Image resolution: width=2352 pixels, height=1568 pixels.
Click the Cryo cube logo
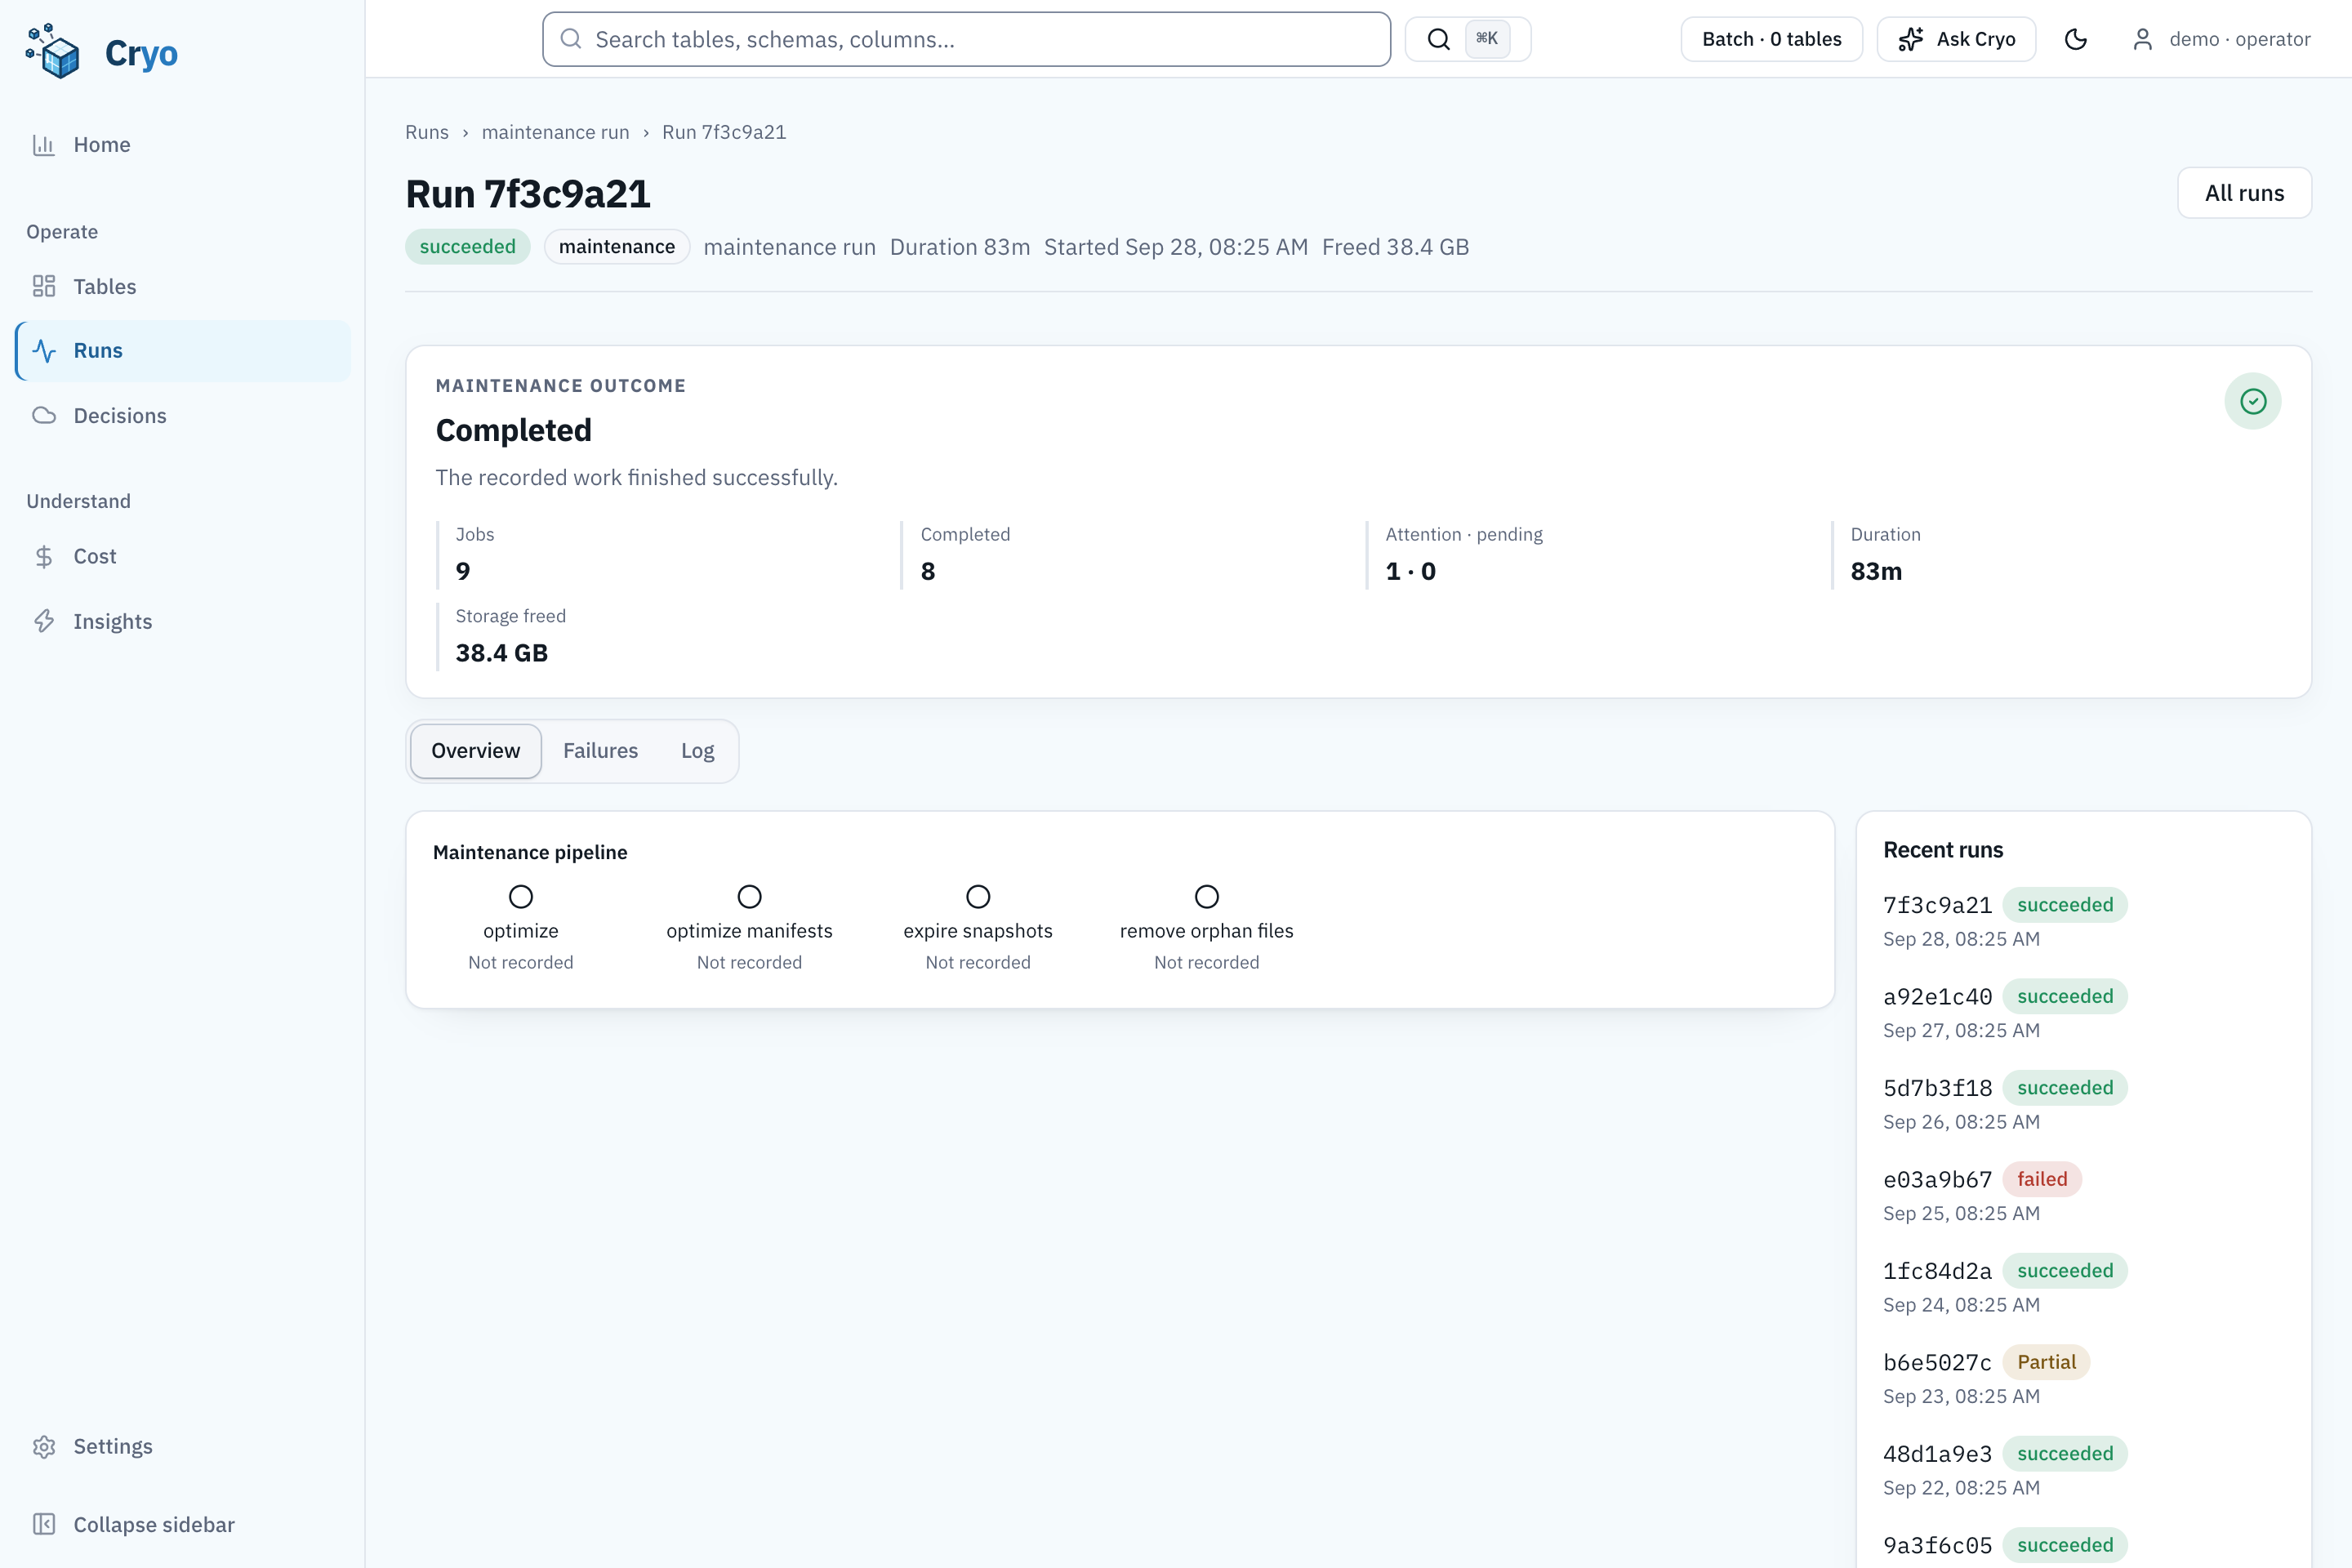(x=53, y=52)
